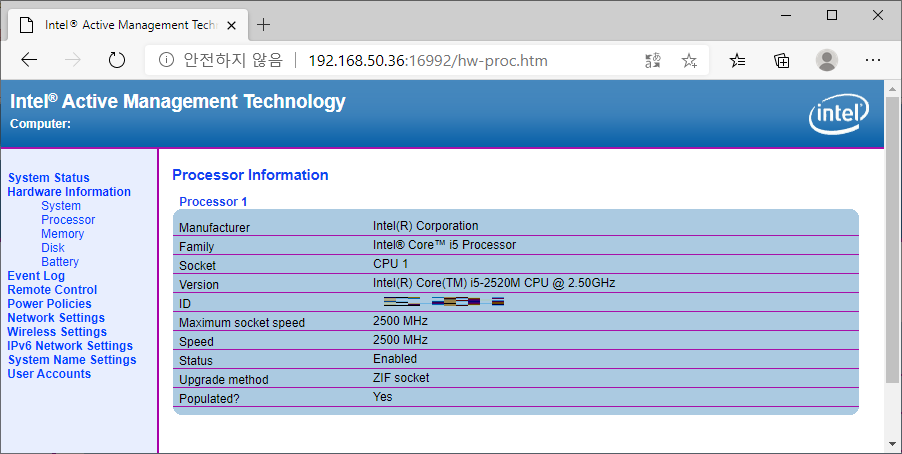Open Hardware Information section

tap(69, 192)
